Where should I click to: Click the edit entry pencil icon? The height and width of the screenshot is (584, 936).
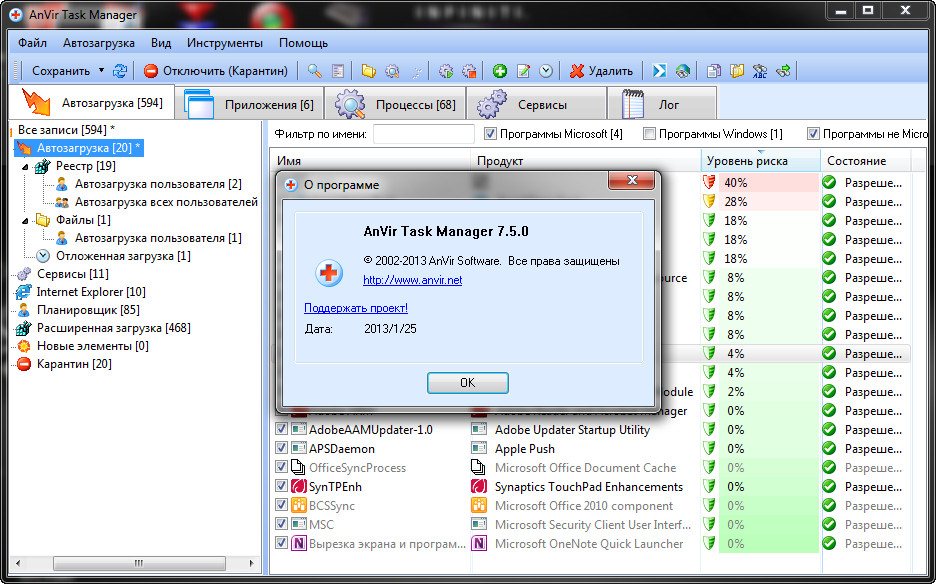(x=523, y=71)
